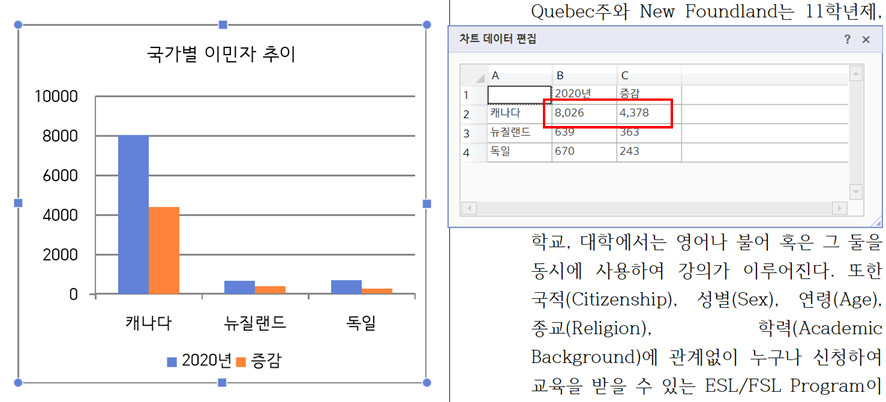Click the help question mark in chart data dialog

847,40
